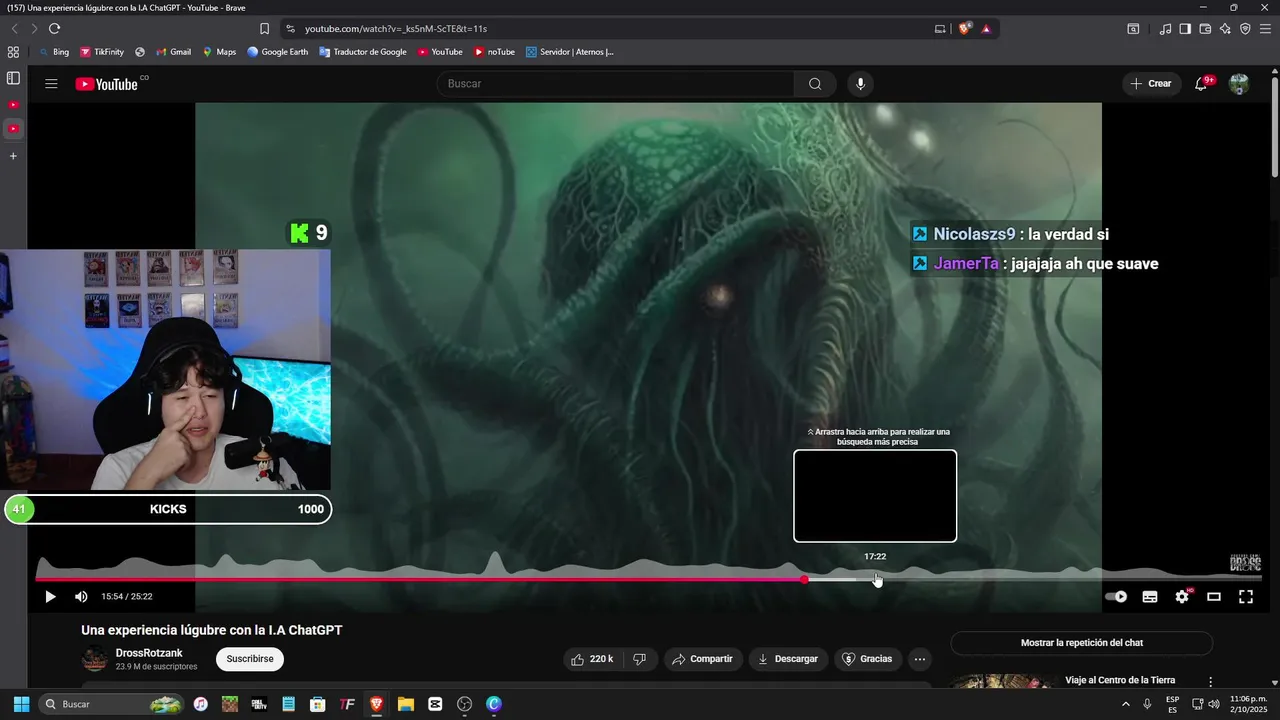1280x720 pixels.
Task: Reload the page
Action: 54,29
